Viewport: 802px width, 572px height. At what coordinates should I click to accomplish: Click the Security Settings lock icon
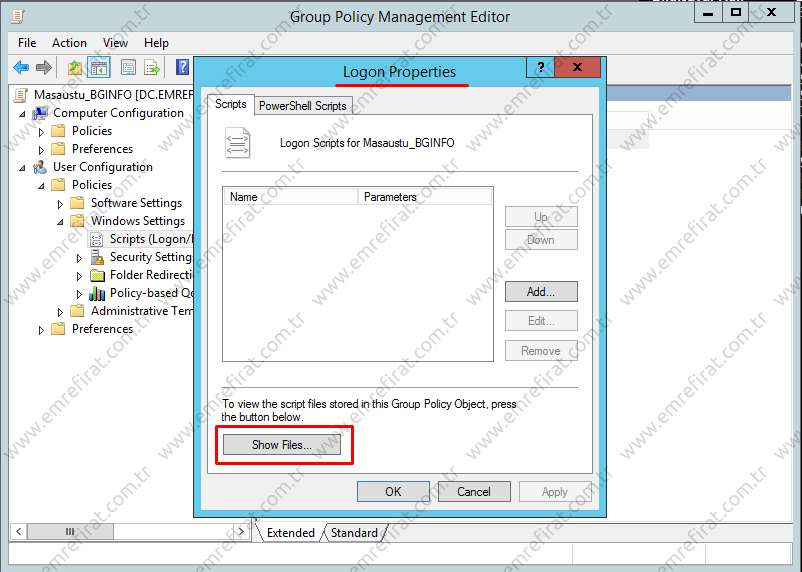tap(97, 257)
